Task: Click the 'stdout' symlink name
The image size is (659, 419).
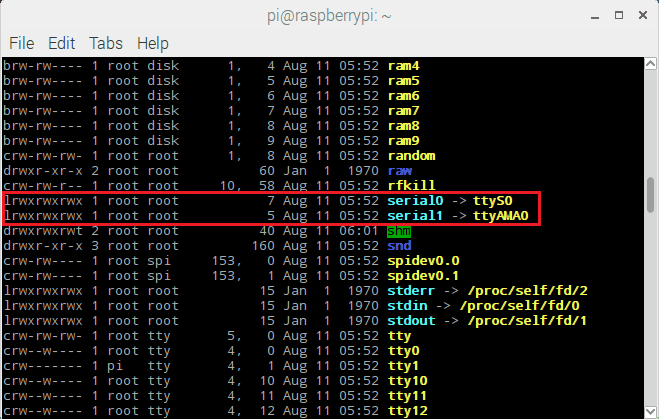Action: 411,321
